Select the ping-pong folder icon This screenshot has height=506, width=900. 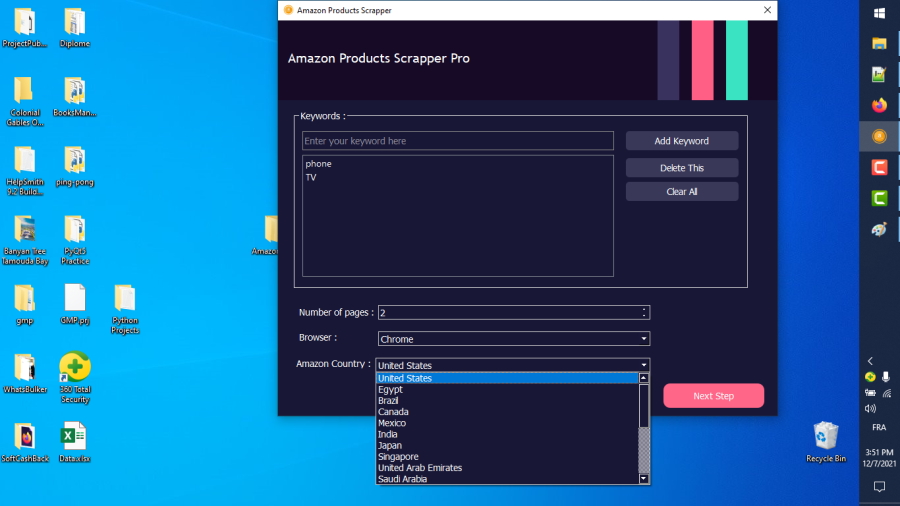(75, 166)
